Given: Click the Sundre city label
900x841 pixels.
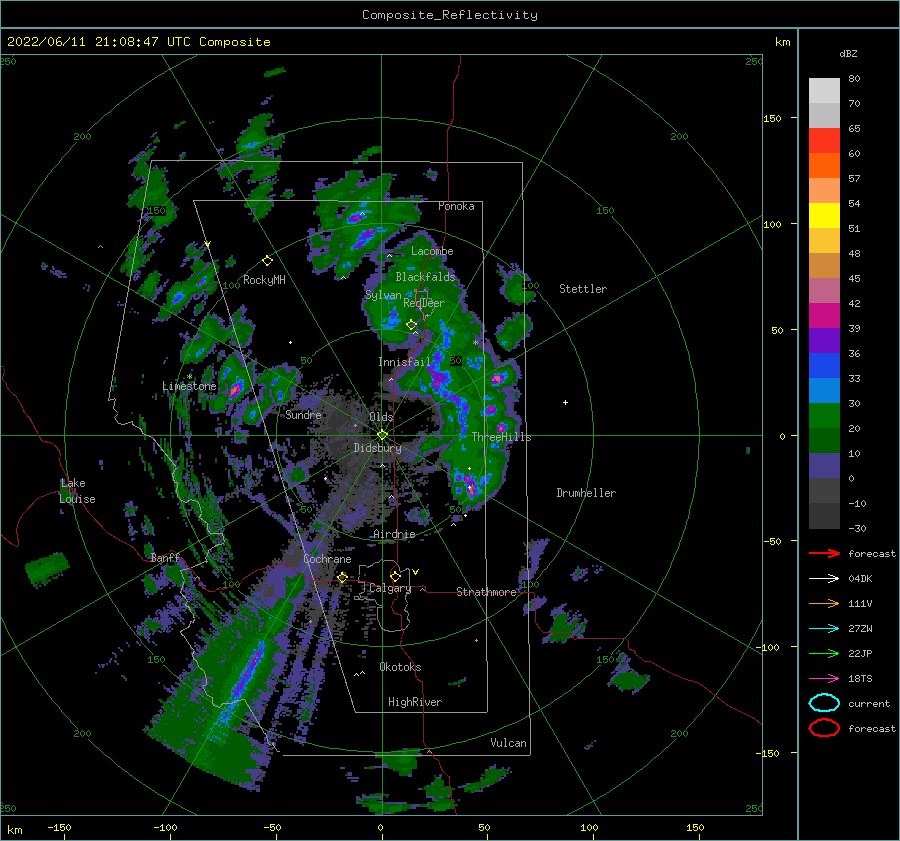Looking at the screenshot, I should coord(304,414).
